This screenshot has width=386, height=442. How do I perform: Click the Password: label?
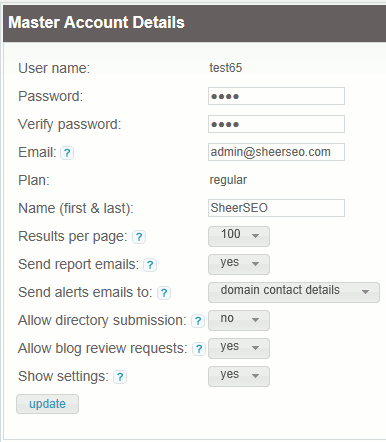click(x=50, y=96)
